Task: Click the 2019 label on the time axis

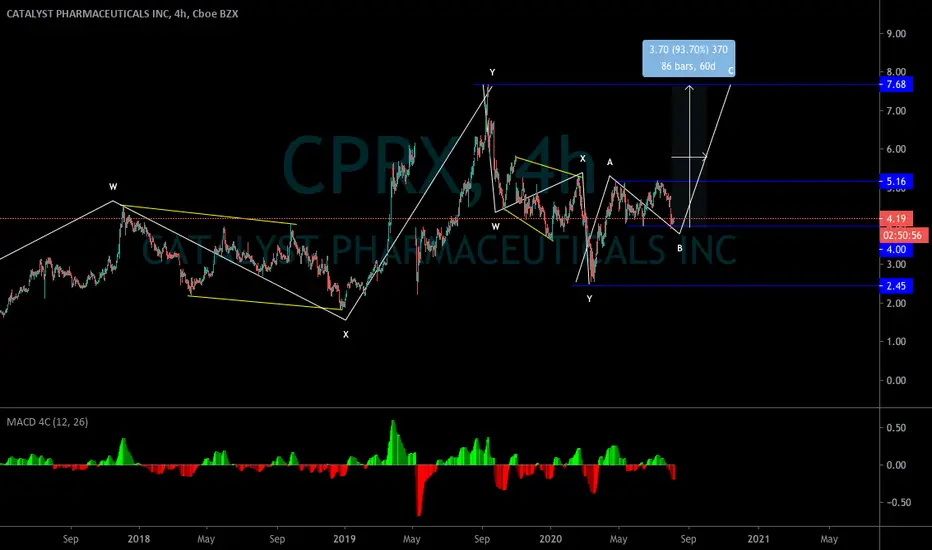Action: click(344, 539)
